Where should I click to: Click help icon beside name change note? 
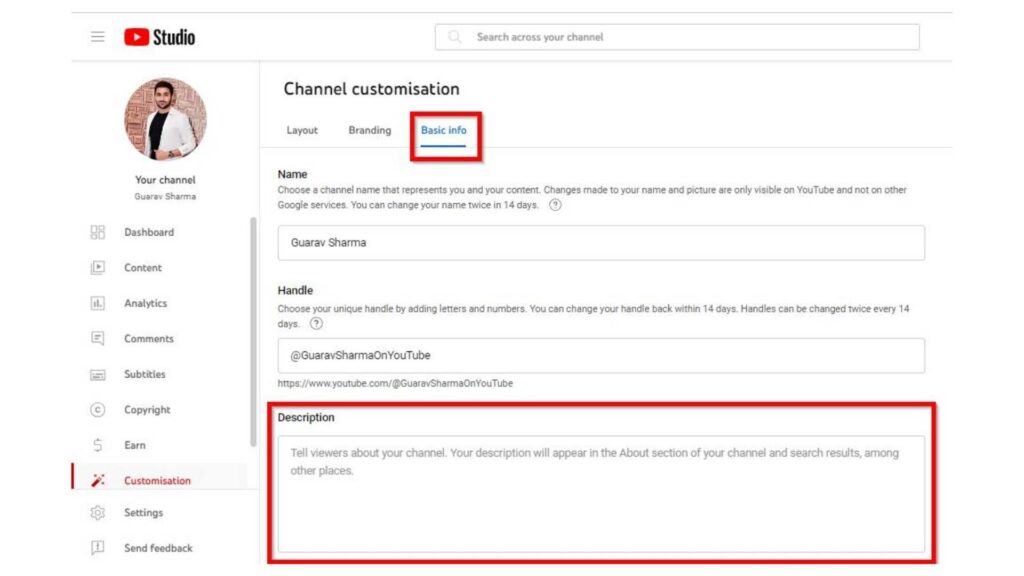click(556, 205)
